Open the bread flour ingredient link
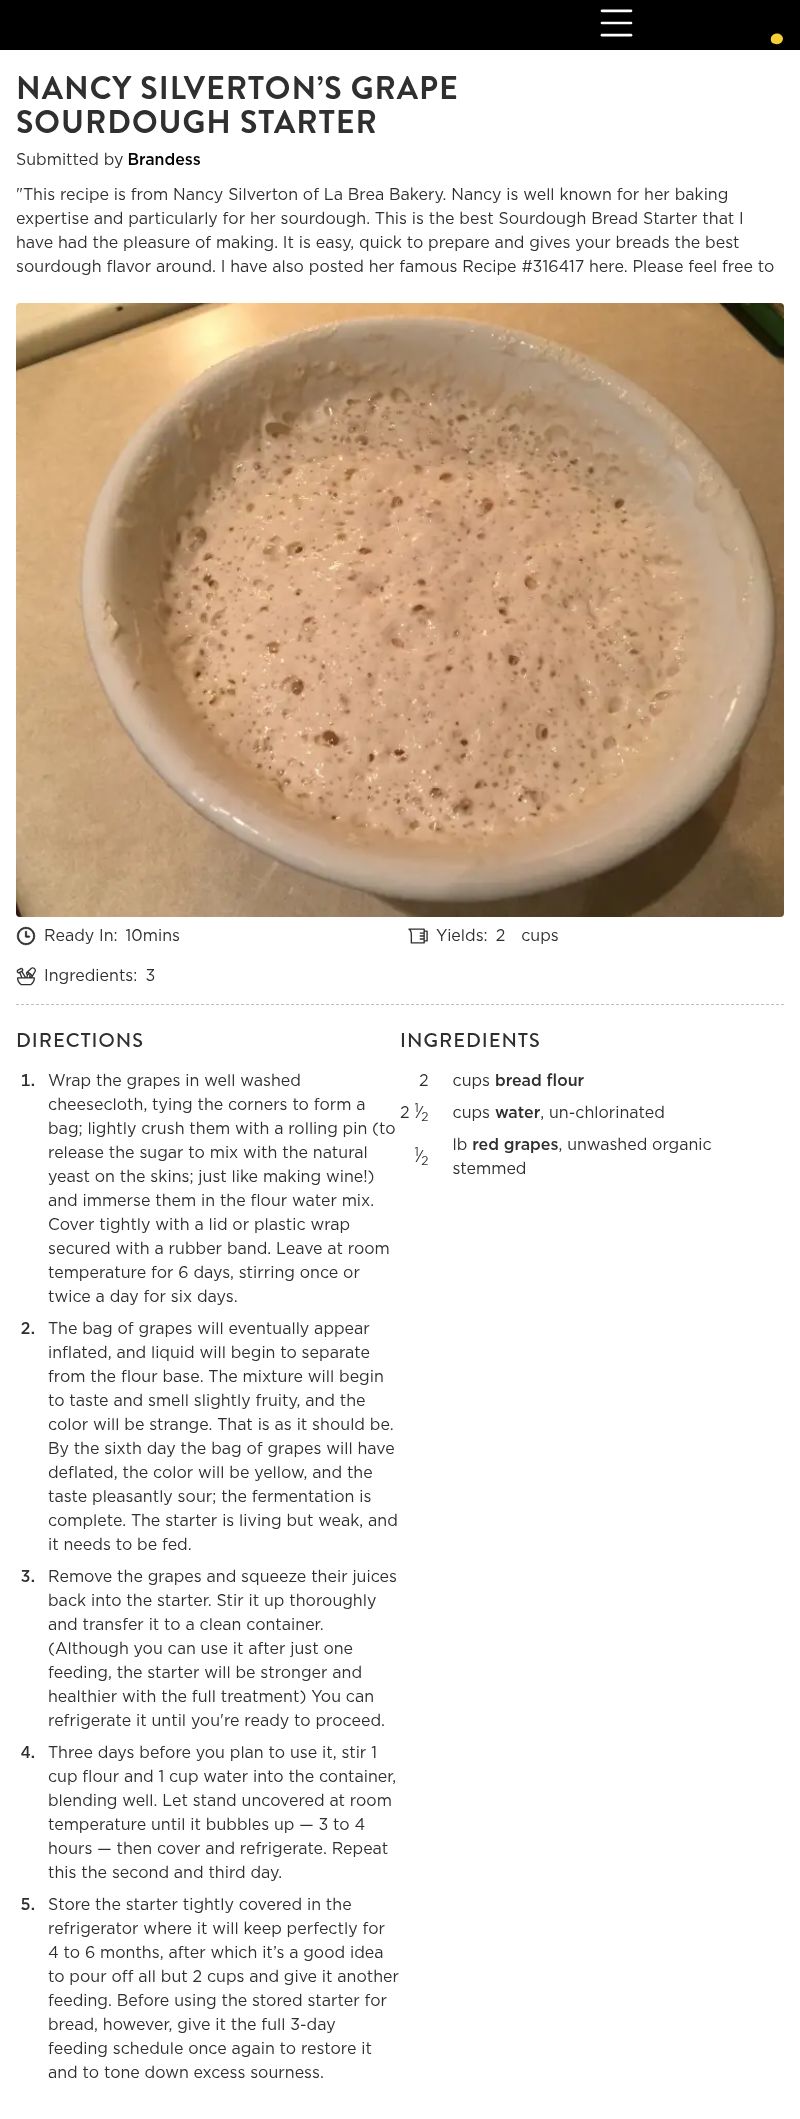 click(x=539, y=1080)
